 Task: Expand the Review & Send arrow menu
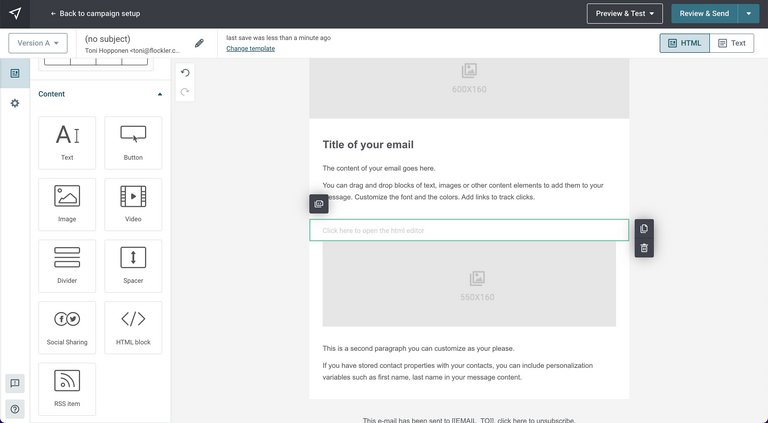pos(748,14)
